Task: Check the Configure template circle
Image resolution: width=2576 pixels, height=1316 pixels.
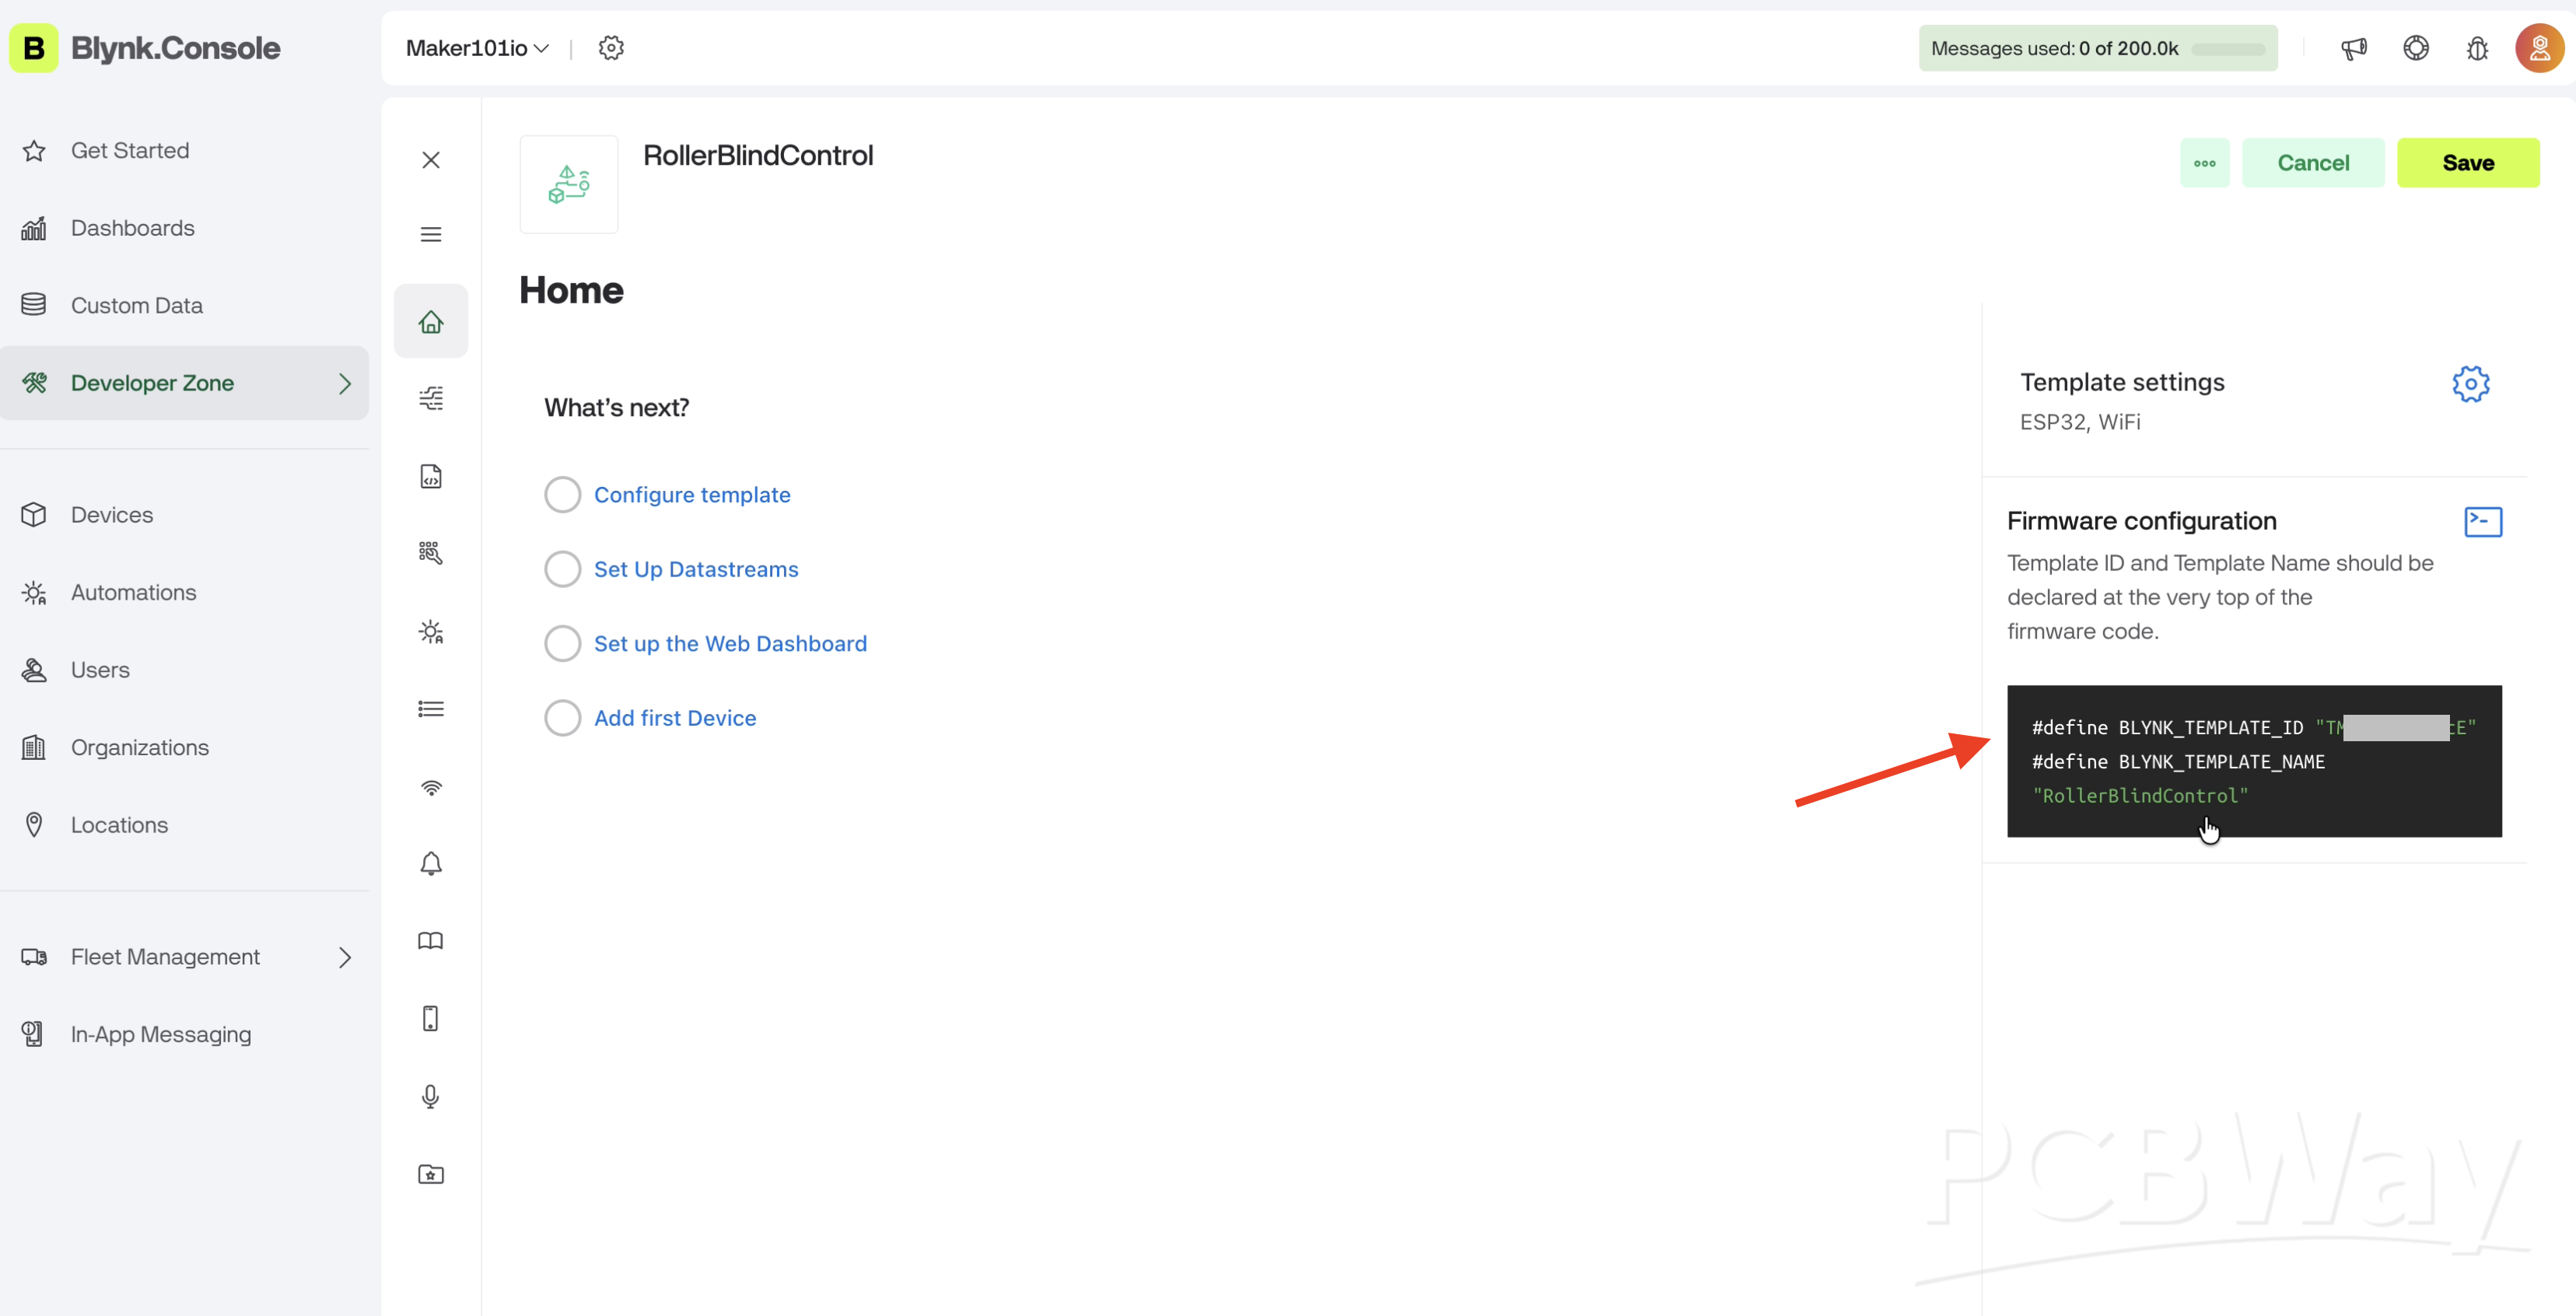Action: click(562, 494)
